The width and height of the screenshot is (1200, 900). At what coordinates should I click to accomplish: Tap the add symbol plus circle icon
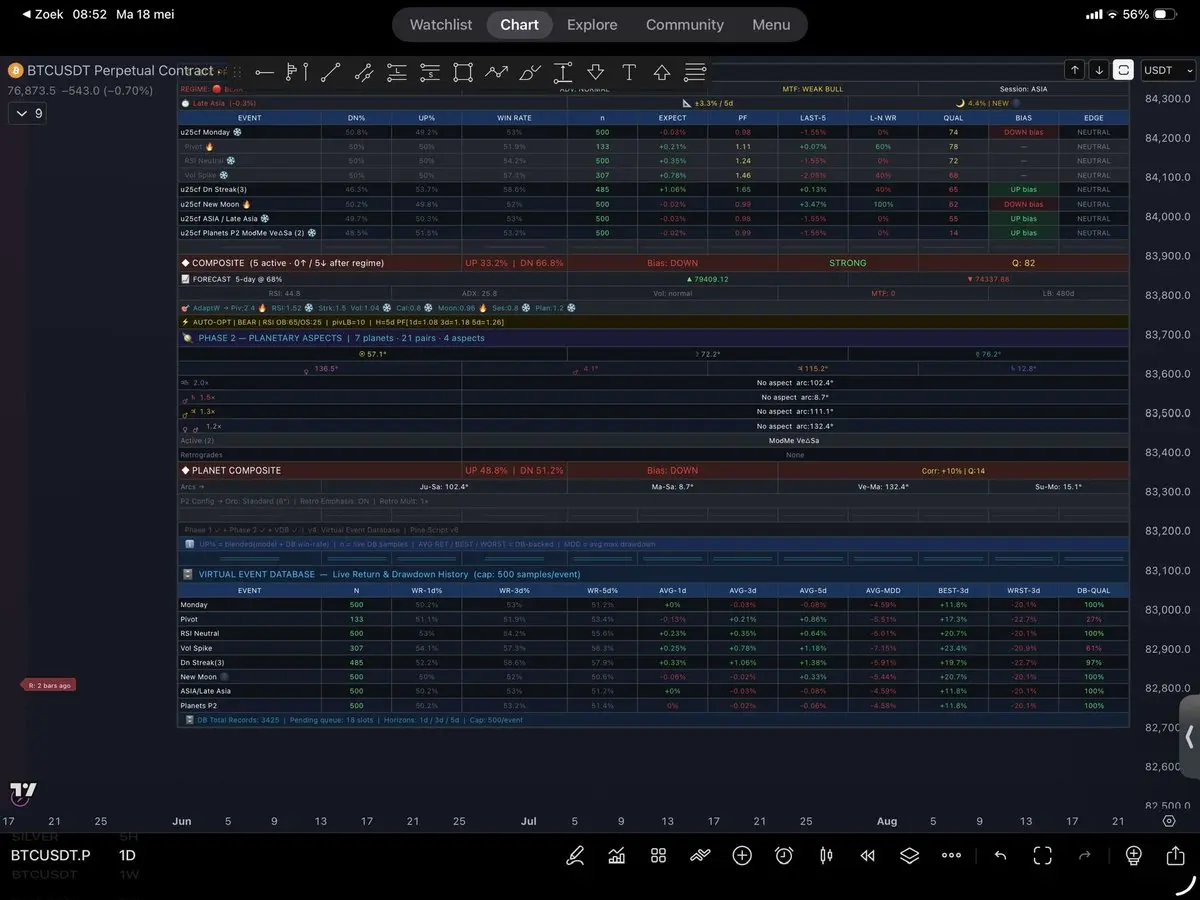coord(742,856)
